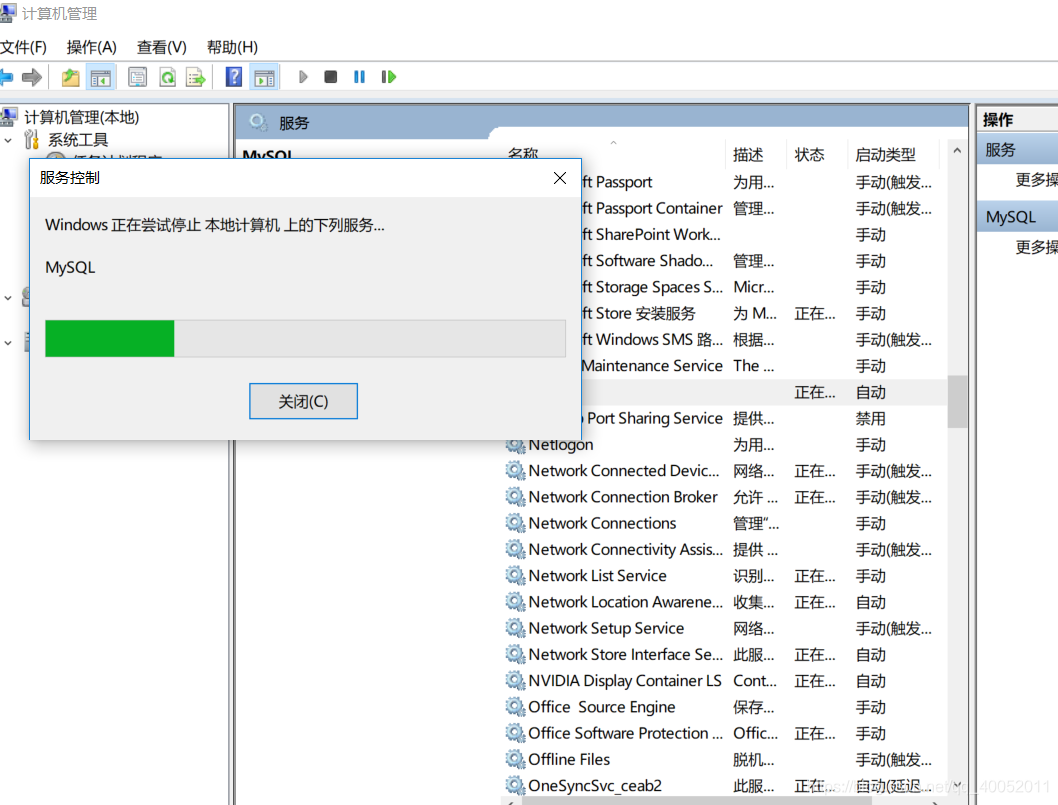The width and height of the screenshot is (1058, 805).
Task: Select the SharePoint Work... service row
Action: coord(763,235)
